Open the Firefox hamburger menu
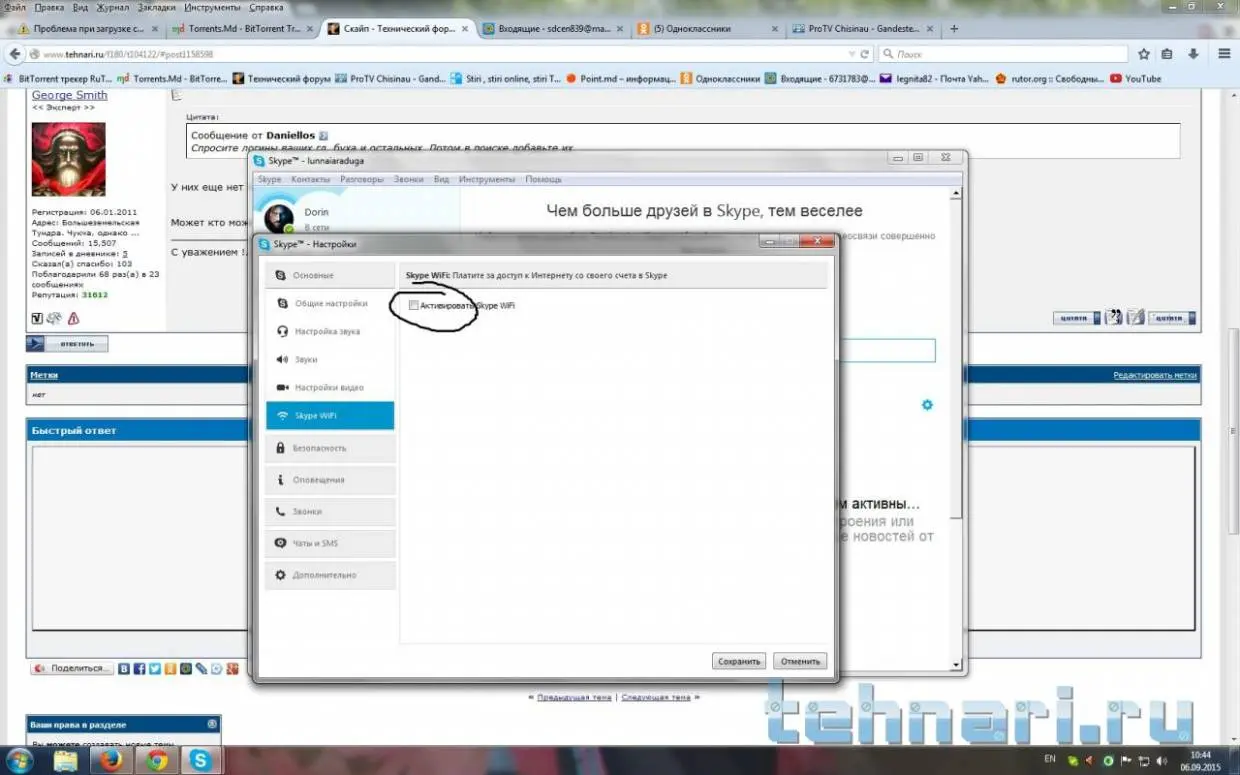The width and height of the screenshot is (1240, 775). coord(1224,53)
